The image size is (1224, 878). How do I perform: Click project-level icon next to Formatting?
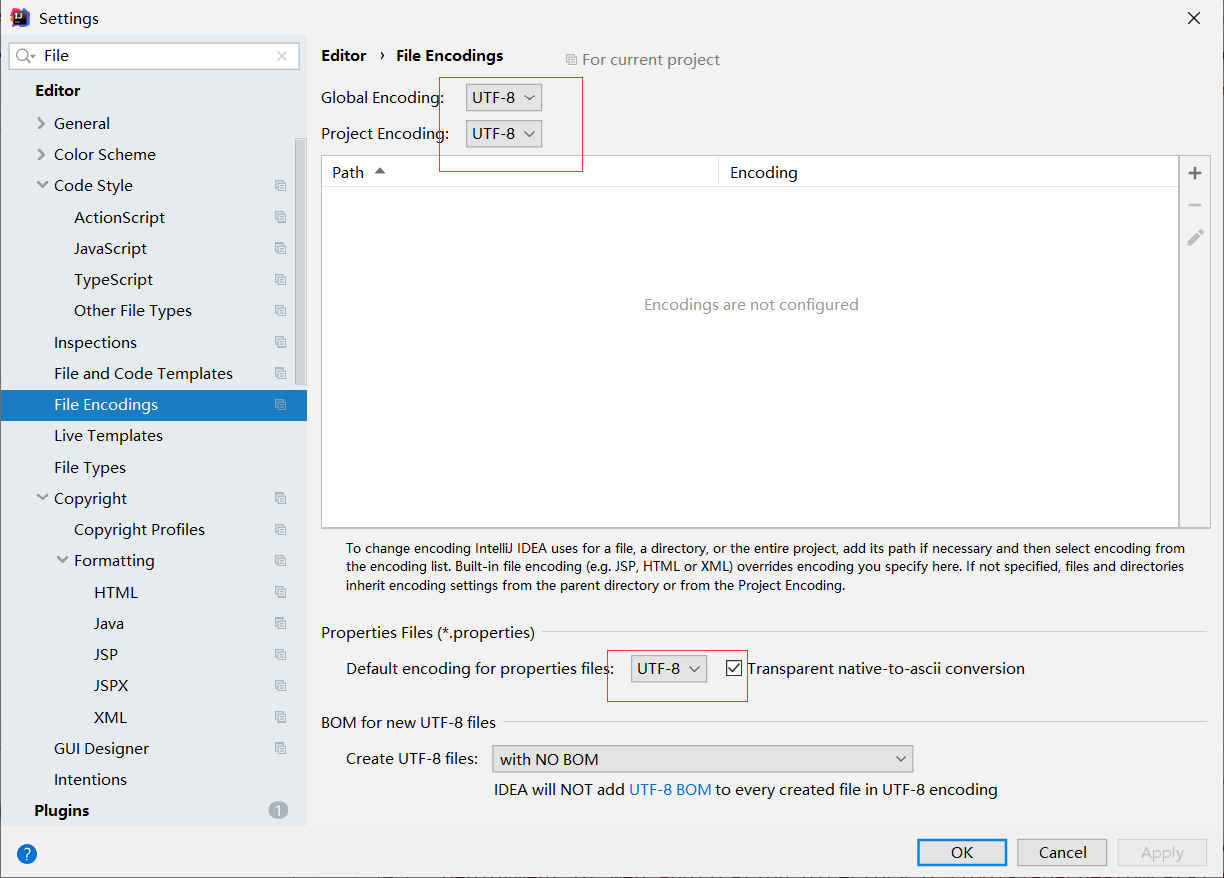pyautogui.click(x=280, y=561)
